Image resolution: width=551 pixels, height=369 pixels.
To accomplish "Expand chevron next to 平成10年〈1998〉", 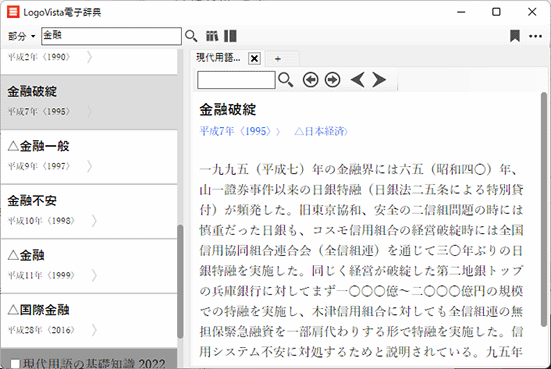I will coord(94,221).
